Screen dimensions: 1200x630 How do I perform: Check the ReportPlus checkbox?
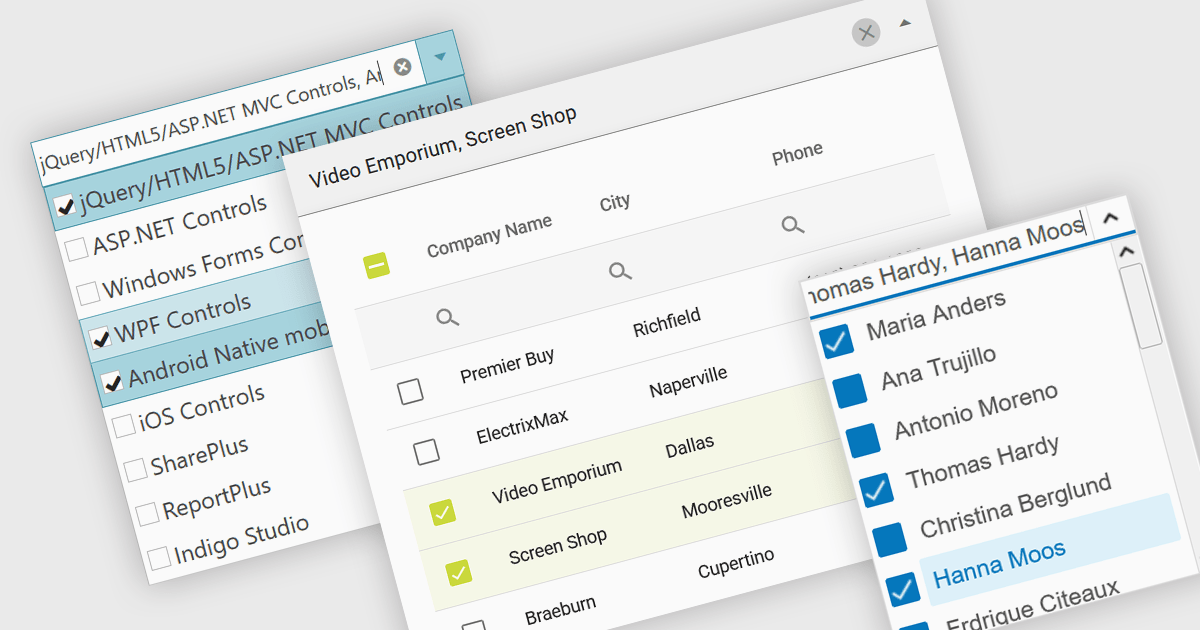click(x=147, y=513)
